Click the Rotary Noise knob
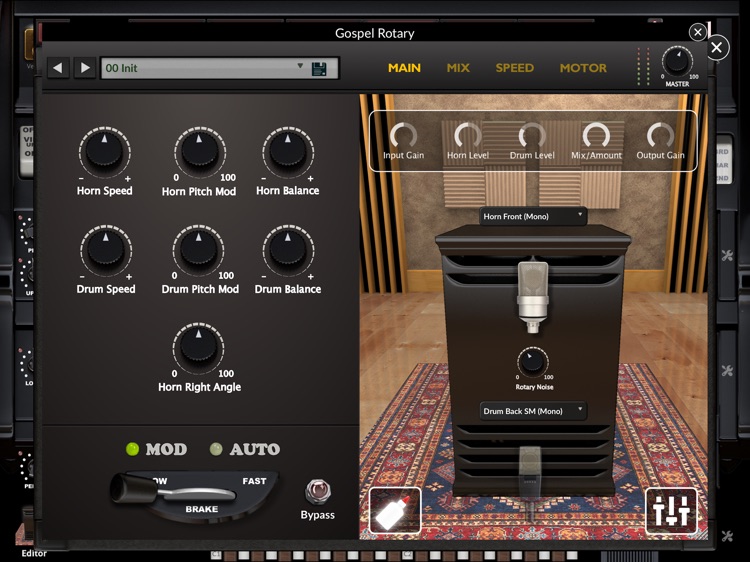The image size is (750, 562). pyautogui.click(x=532, y=362)
